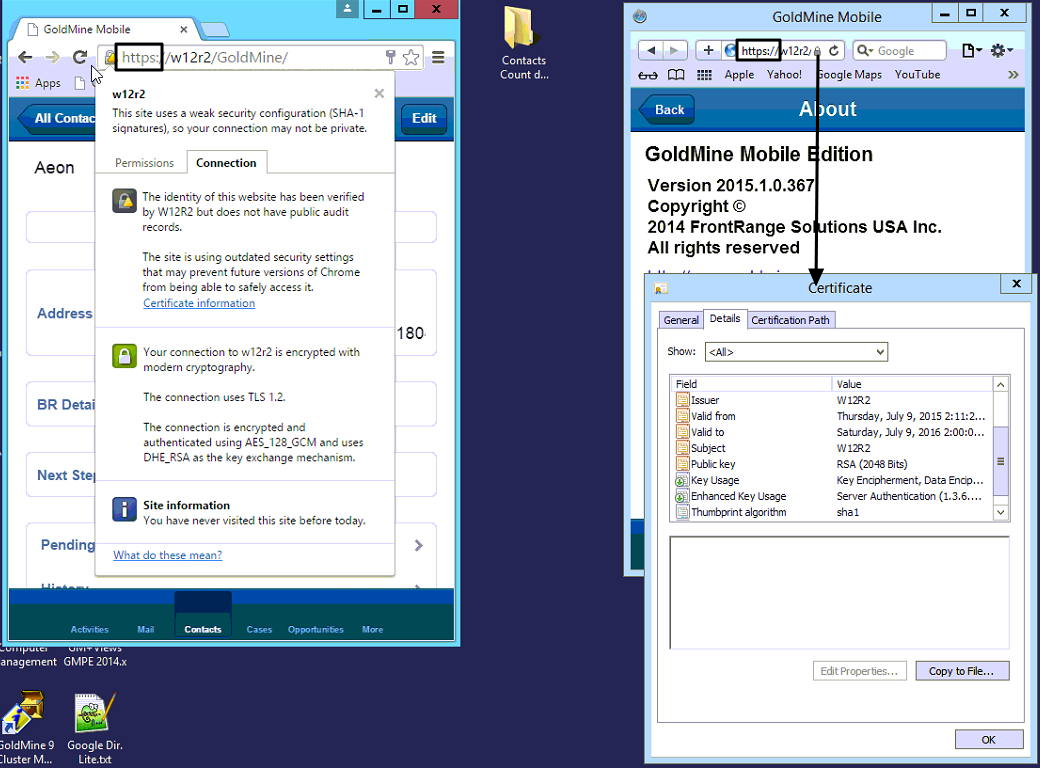Click Chrome's reload page icon
The image size is (1040, 768).
click(x=80, y=58)
